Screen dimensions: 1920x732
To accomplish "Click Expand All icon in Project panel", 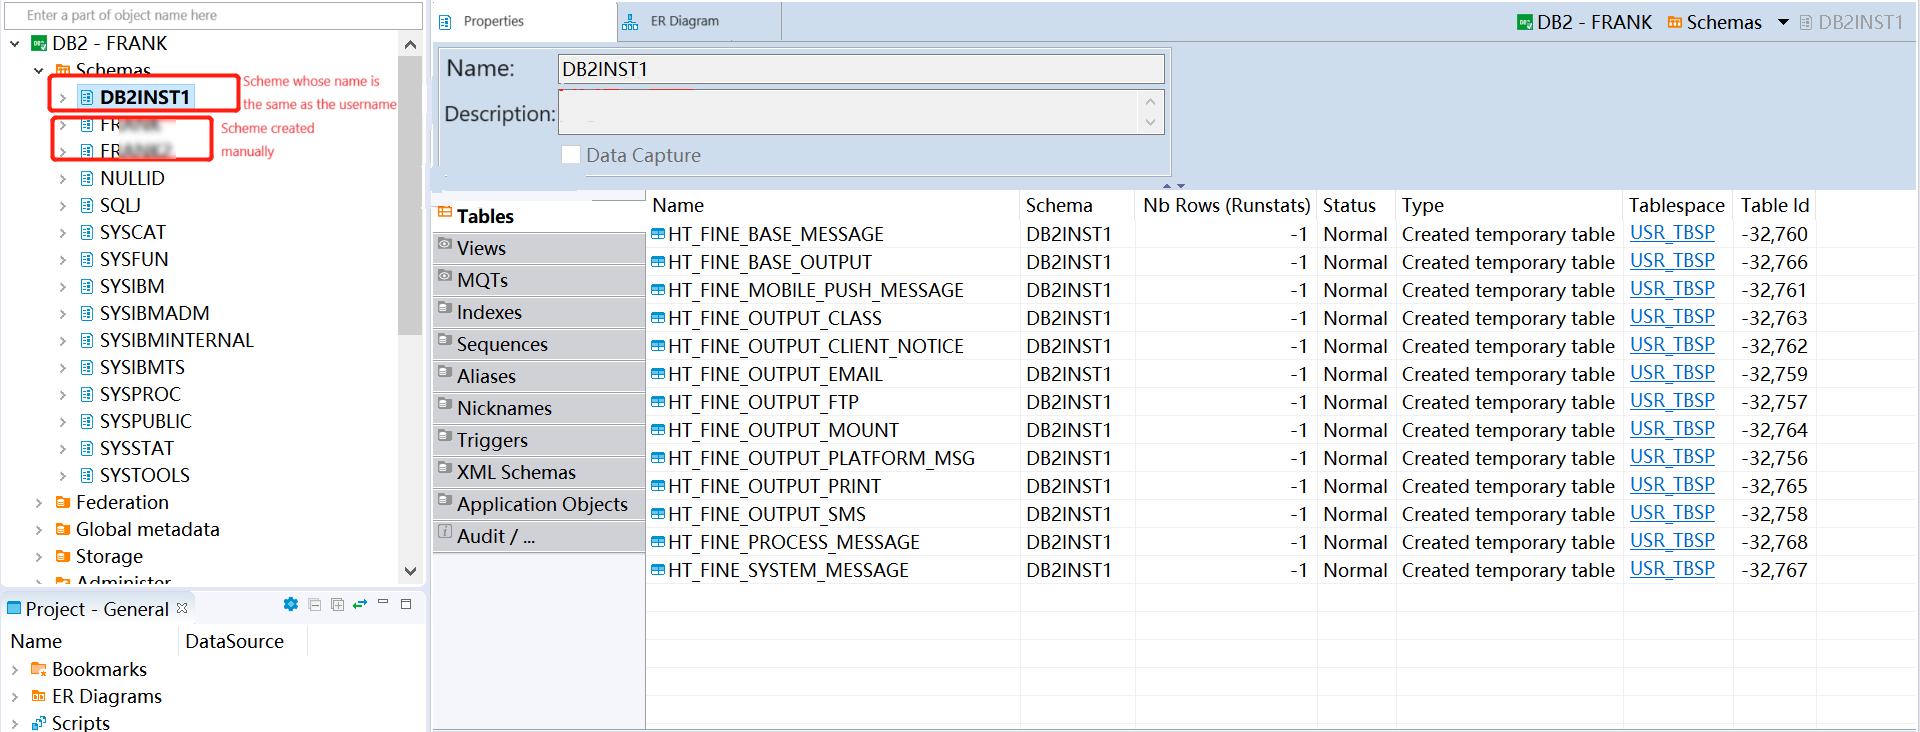I will click(338, 604).
